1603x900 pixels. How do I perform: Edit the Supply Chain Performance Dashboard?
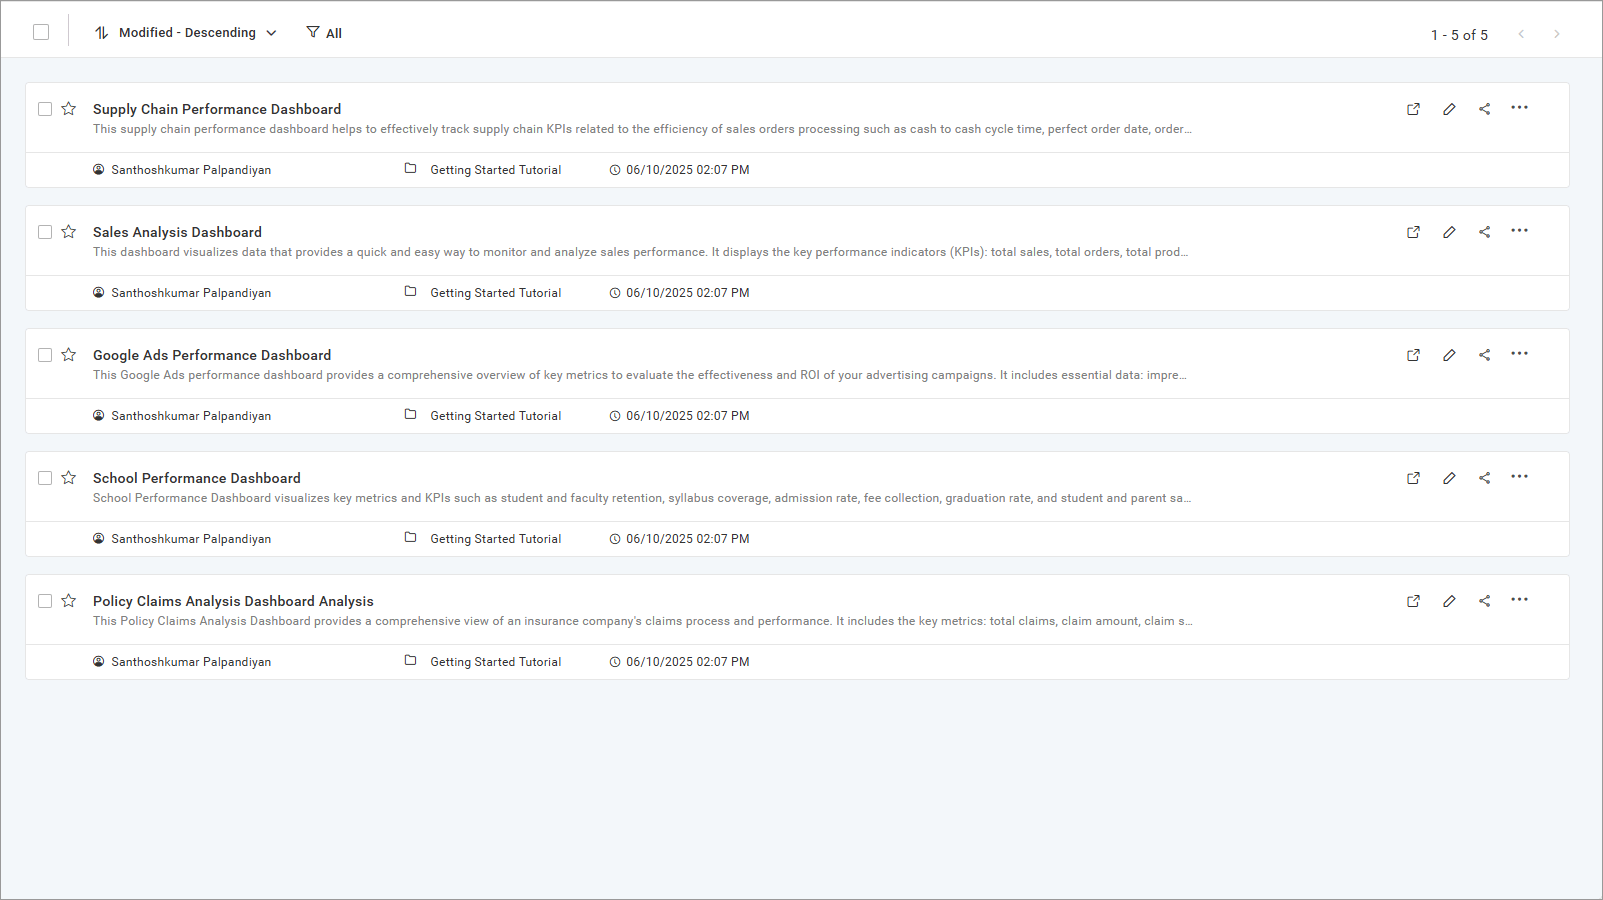[1449, 108]
